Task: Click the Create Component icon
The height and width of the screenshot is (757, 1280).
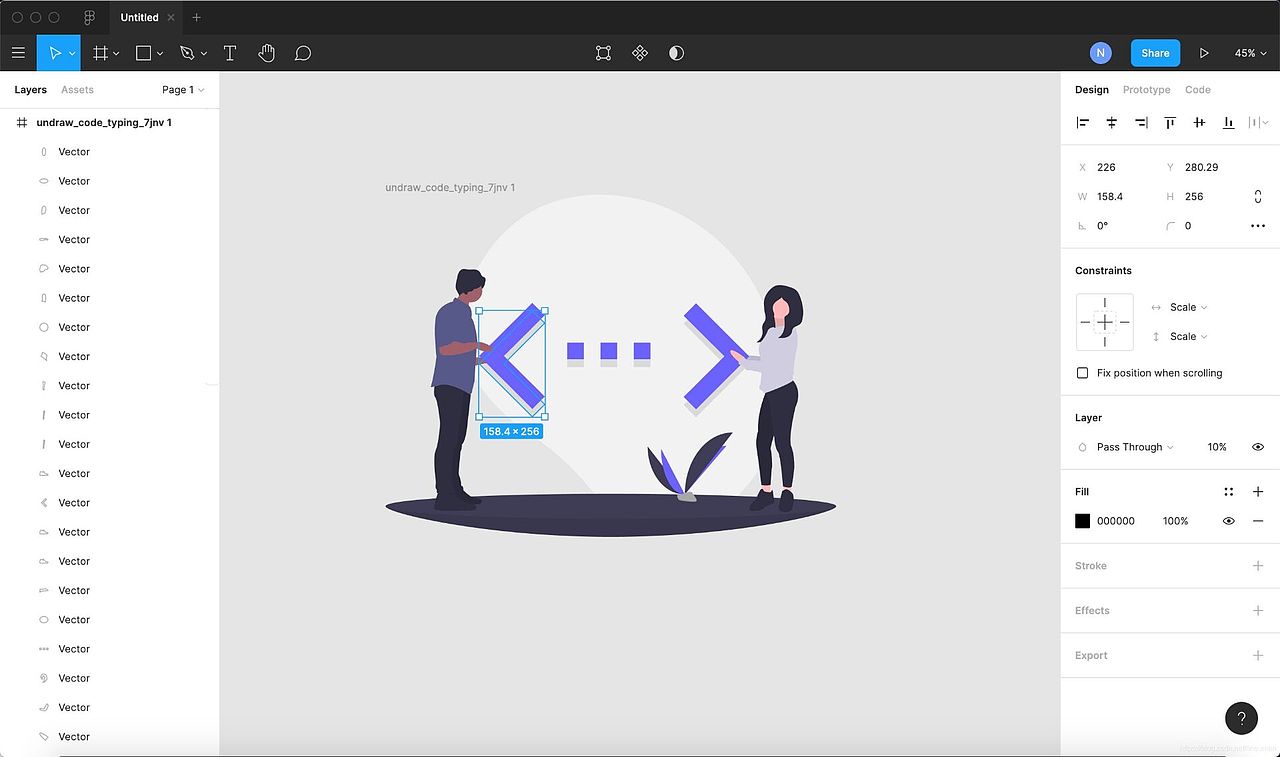Action: point(640,53)
